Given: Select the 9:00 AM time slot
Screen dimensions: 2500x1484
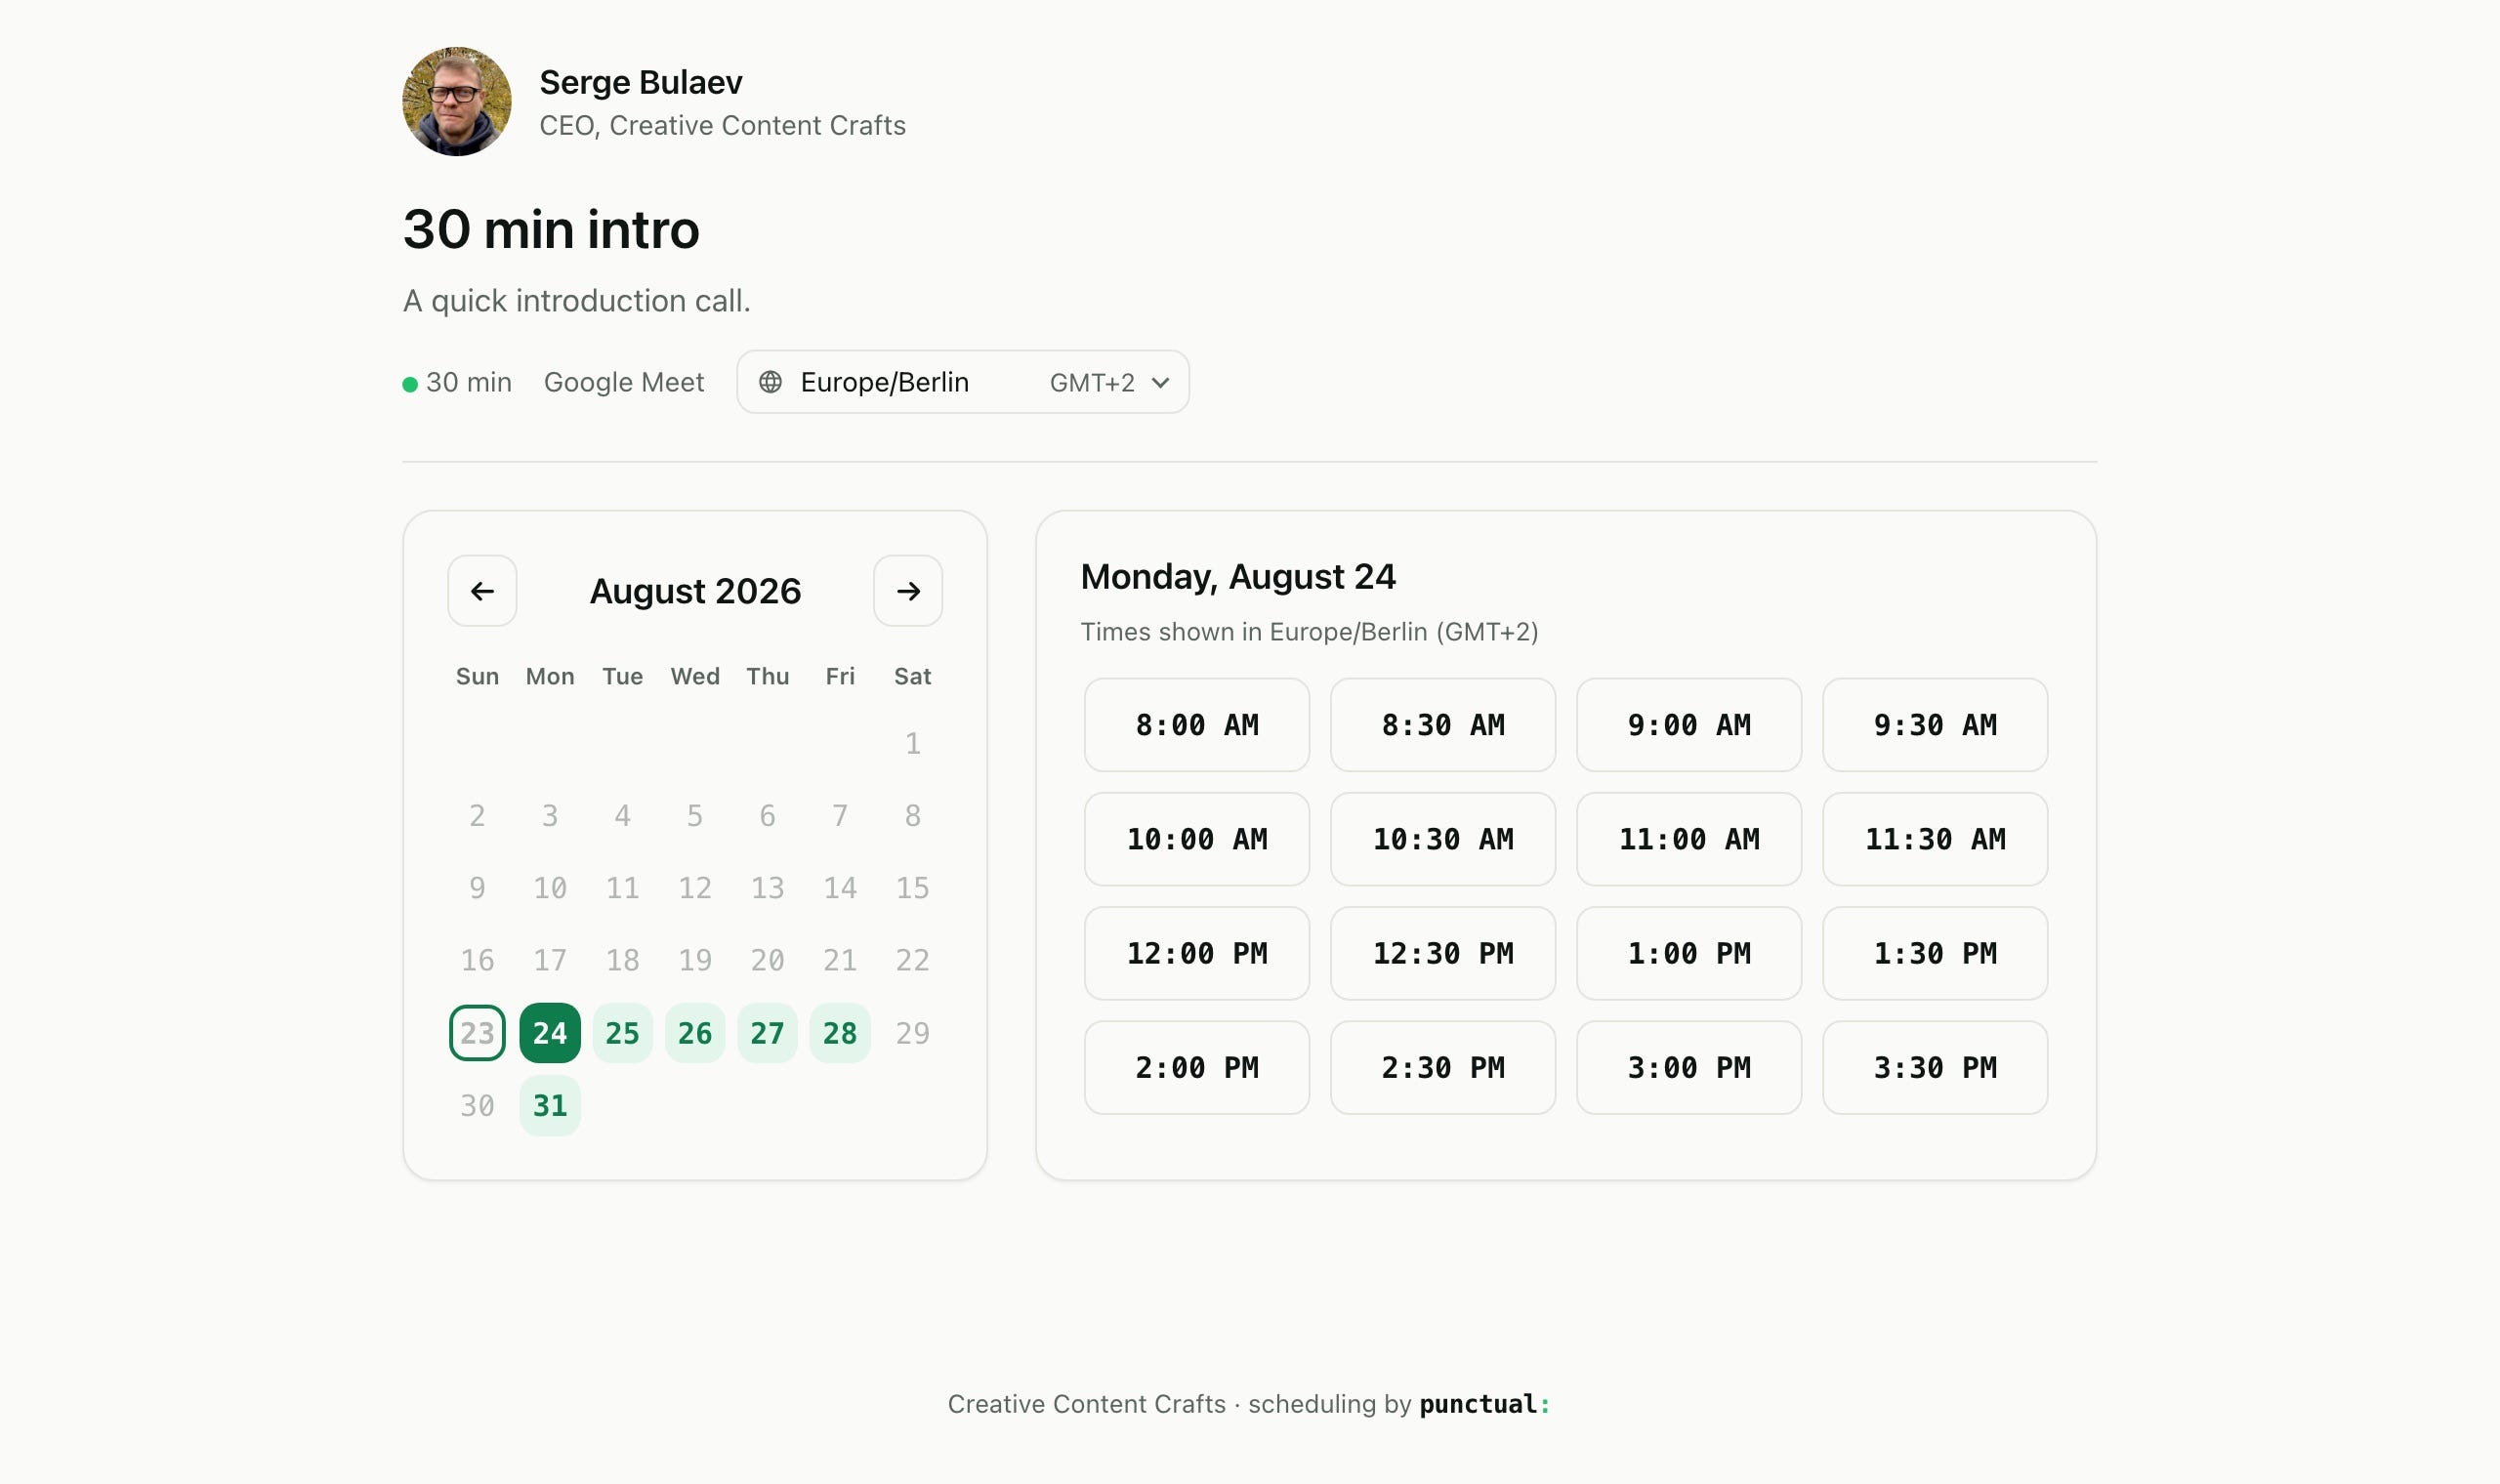Looking at the screenshot, I should tap(1689, 725).
